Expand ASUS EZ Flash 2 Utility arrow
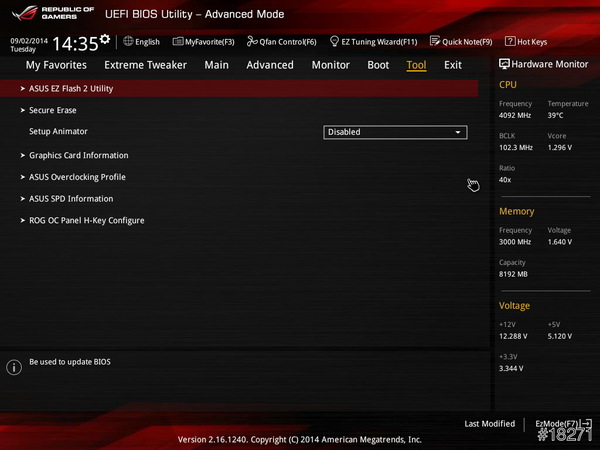The width and height of the screenshot is (600, 450). click(23, 89)
